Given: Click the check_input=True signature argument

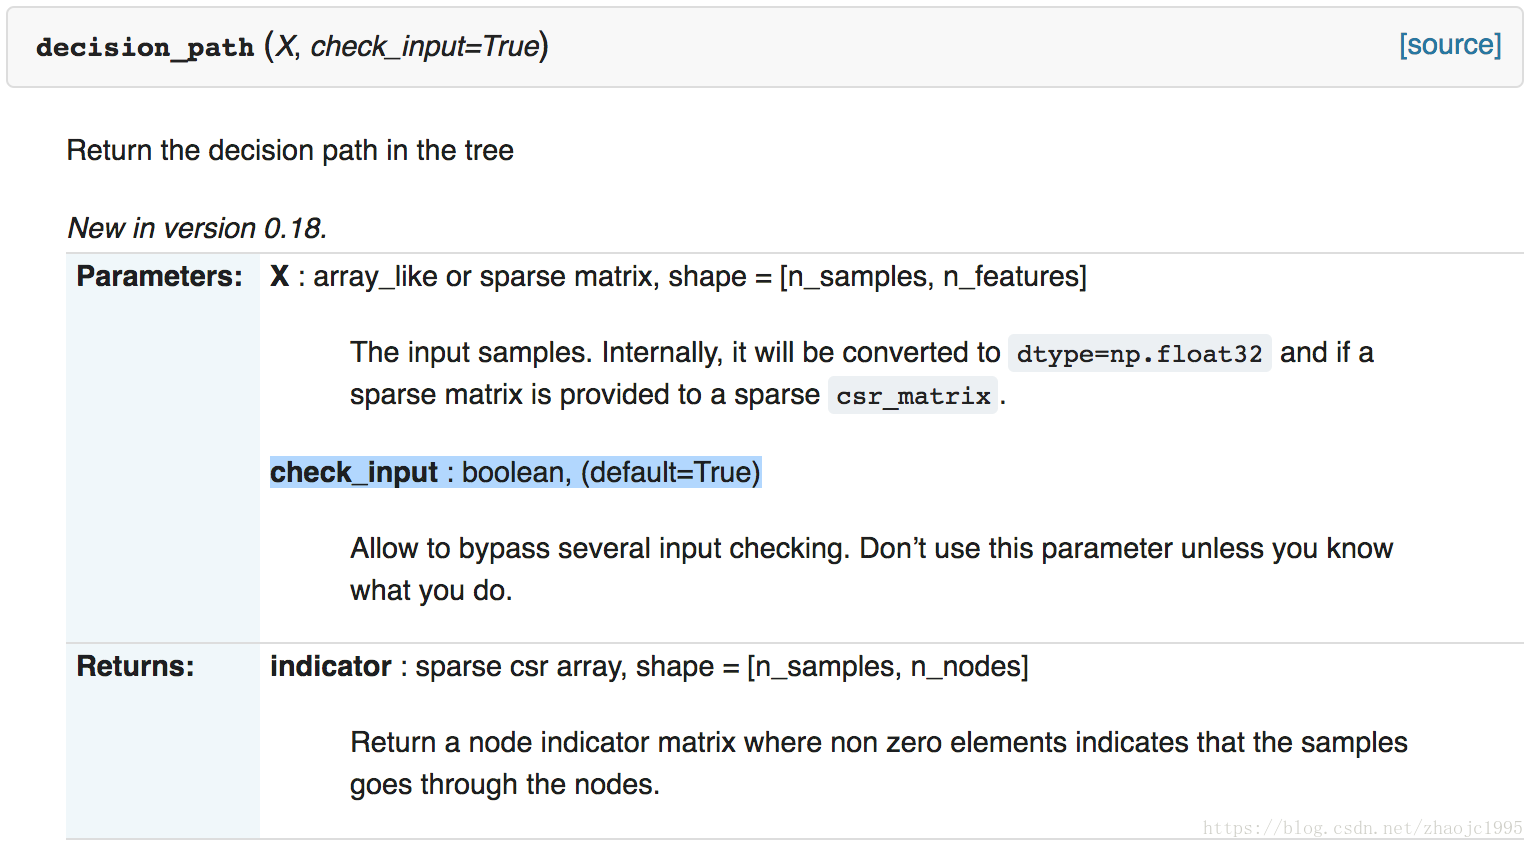Looking at the screenshot, I should point(425,46).
